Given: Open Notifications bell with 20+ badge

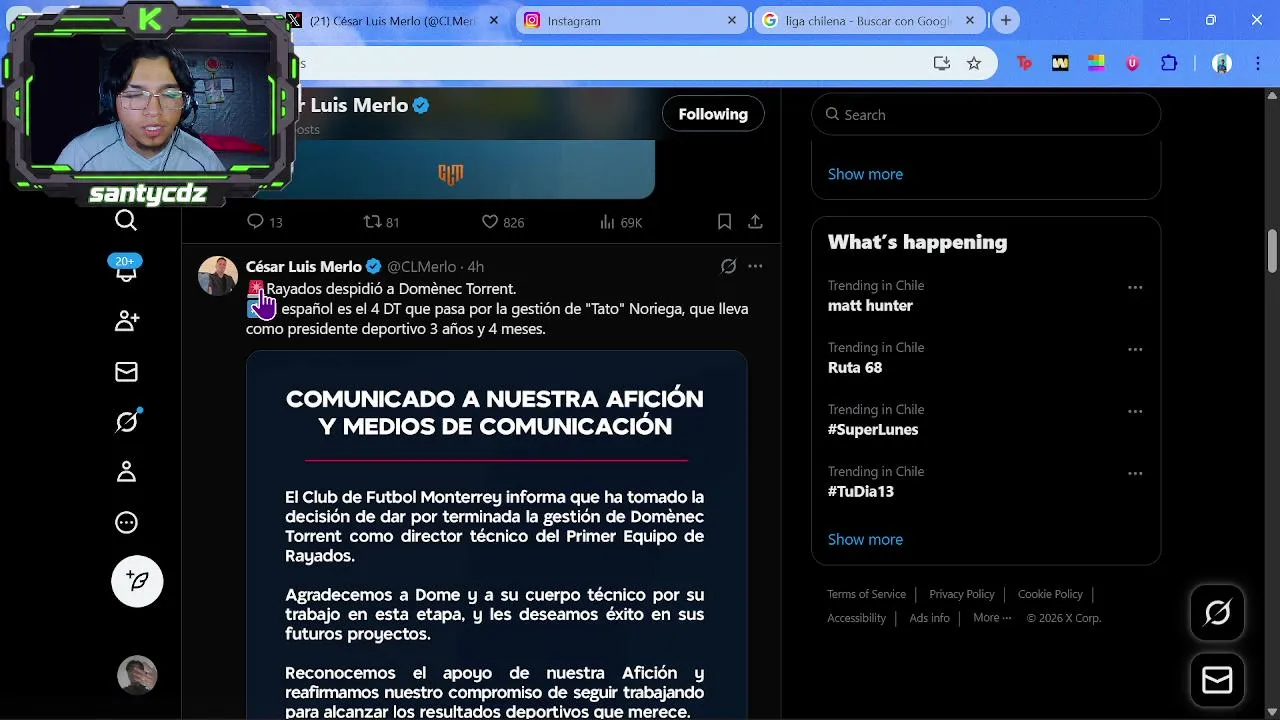Looking at the screenshot, I should point(126,270).
